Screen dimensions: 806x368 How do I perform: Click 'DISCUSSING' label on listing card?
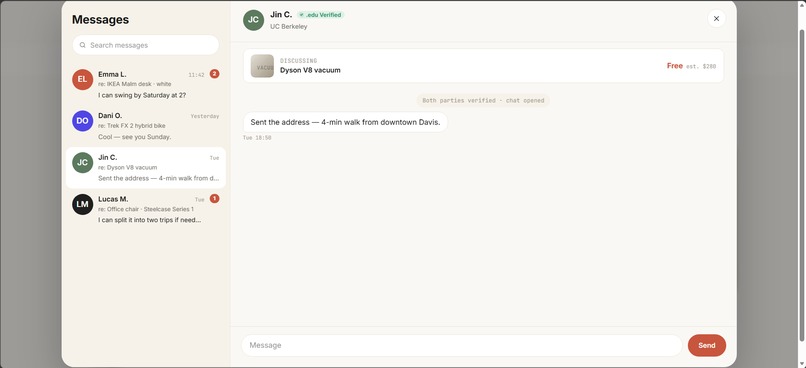pos(299,61)
